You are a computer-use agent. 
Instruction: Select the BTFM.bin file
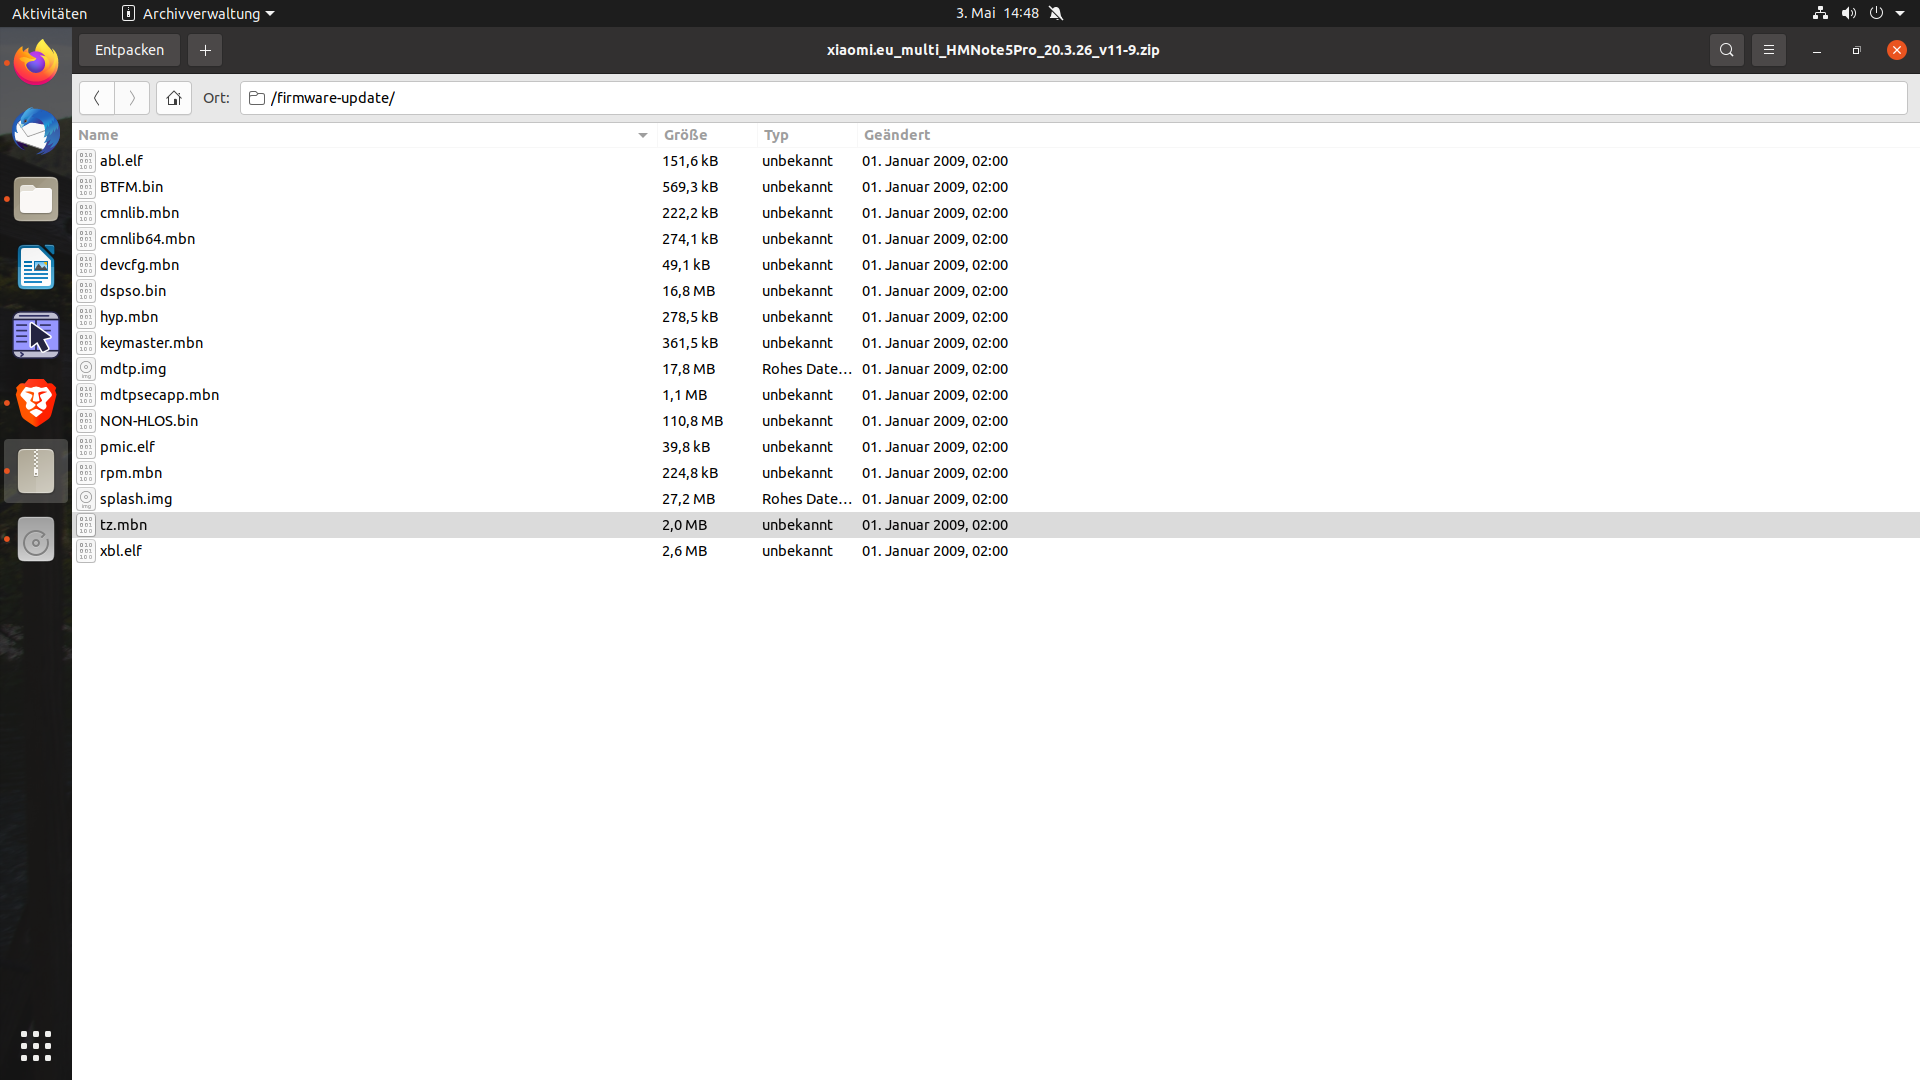coord(996,187)
